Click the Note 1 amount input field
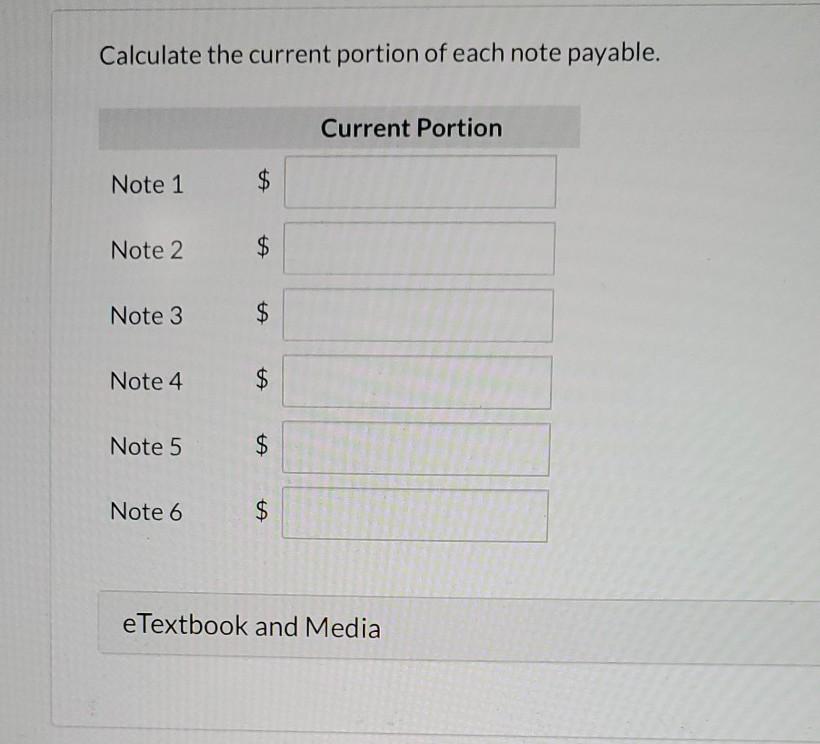The image size is (820, 744). [x=419, y=181]
